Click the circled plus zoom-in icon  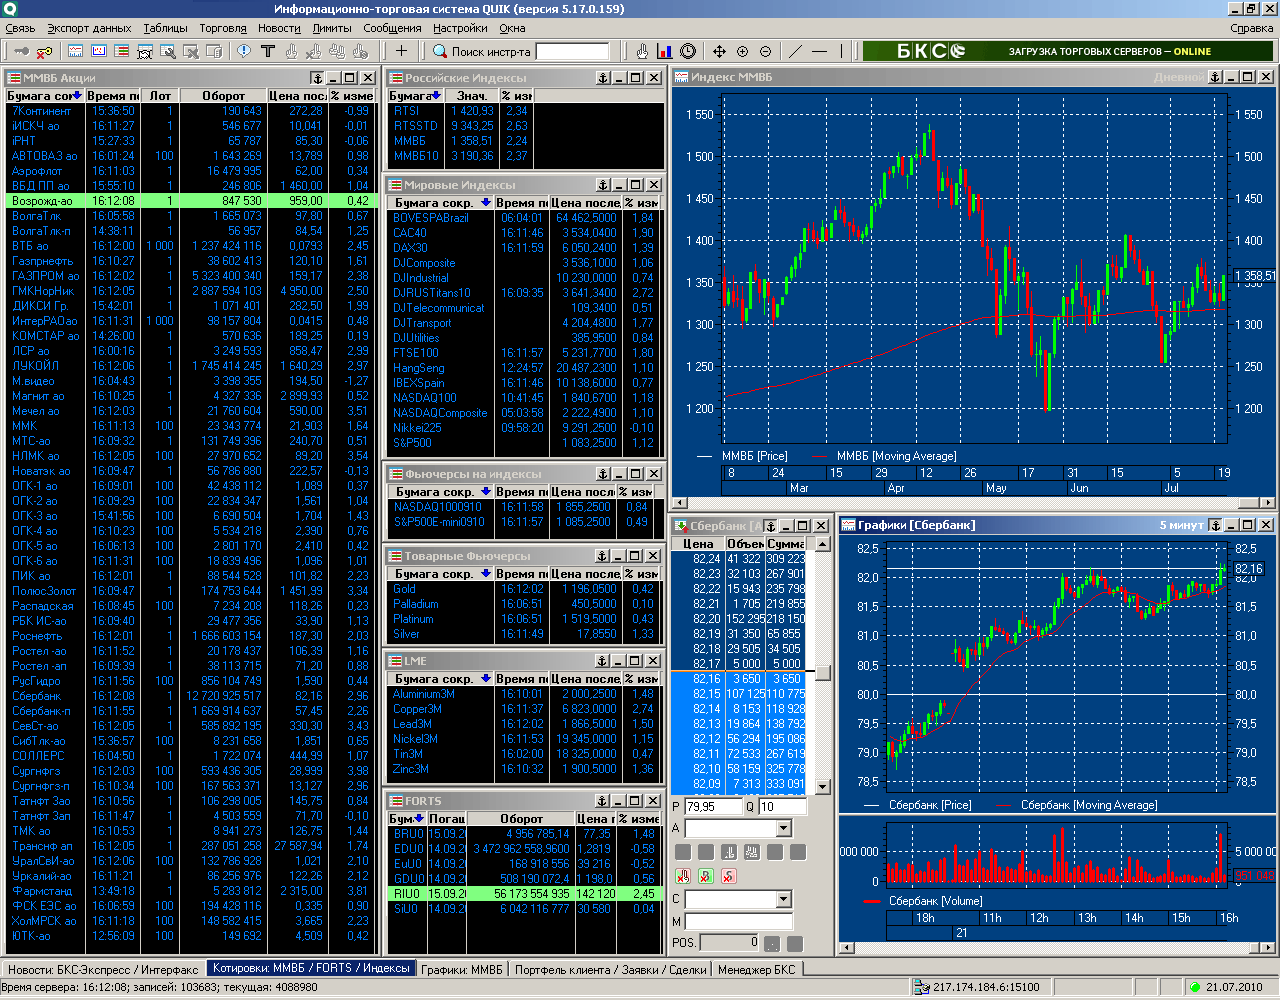[742, 51]
